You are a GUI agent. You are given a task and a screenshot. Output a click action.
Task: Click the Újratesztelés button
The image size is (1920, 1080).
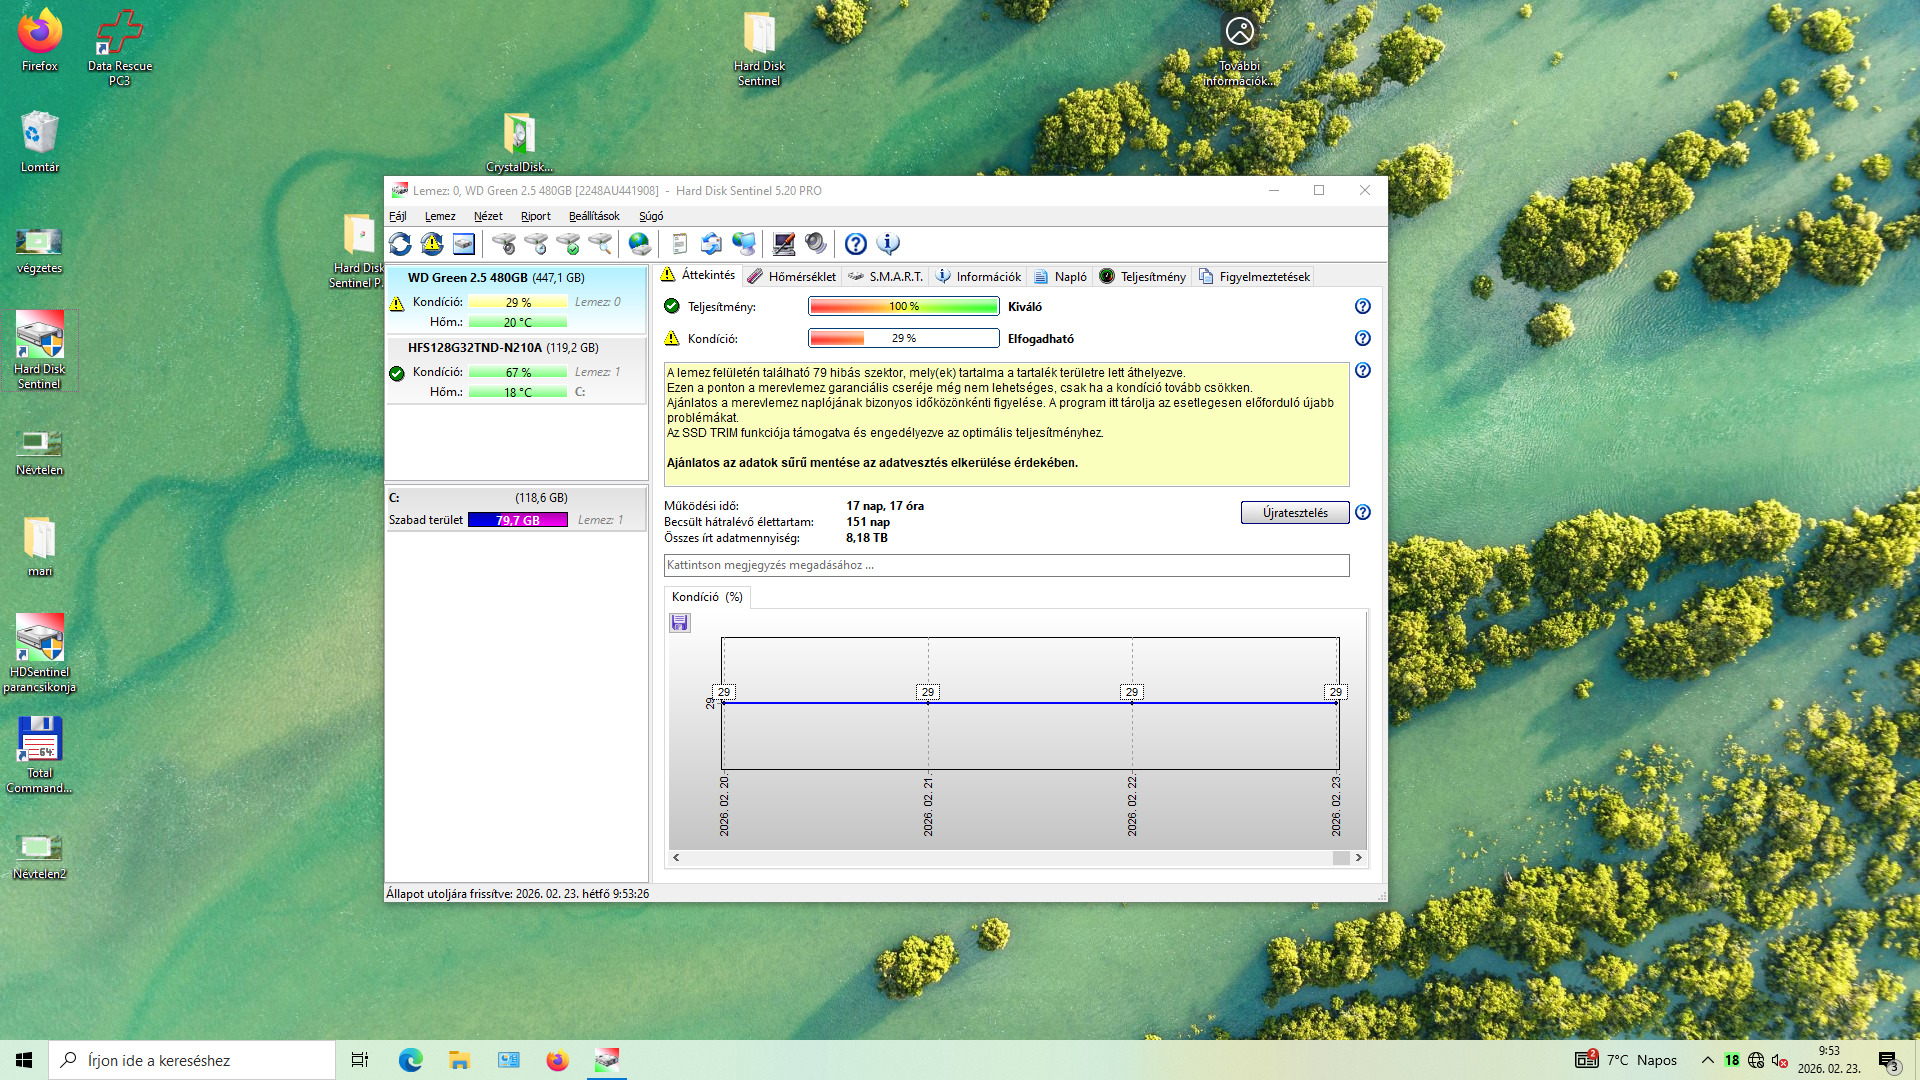[1294, 513]
